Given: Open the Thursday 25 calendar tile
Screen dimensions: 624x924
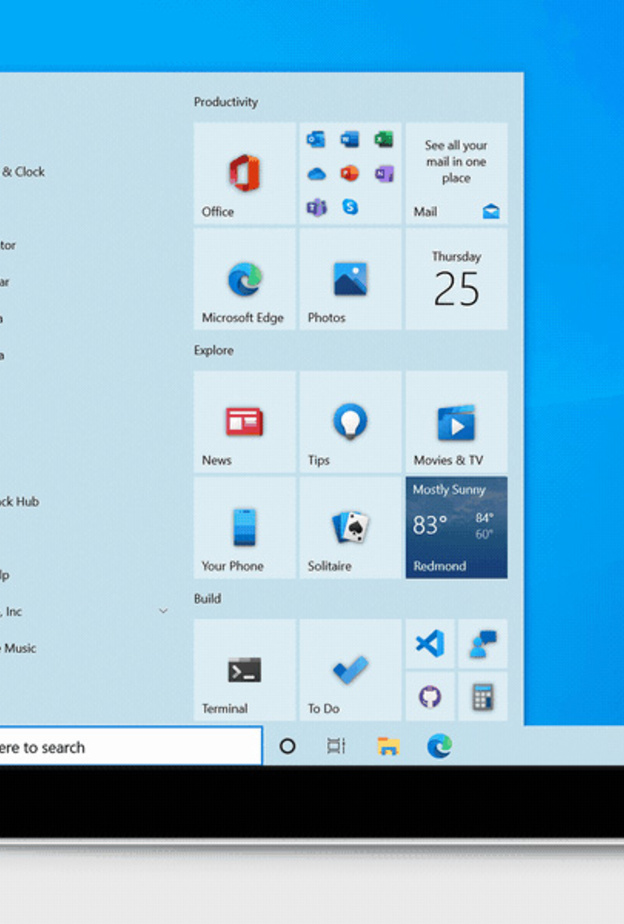Looking at the screenshot, I should (456, 280).
